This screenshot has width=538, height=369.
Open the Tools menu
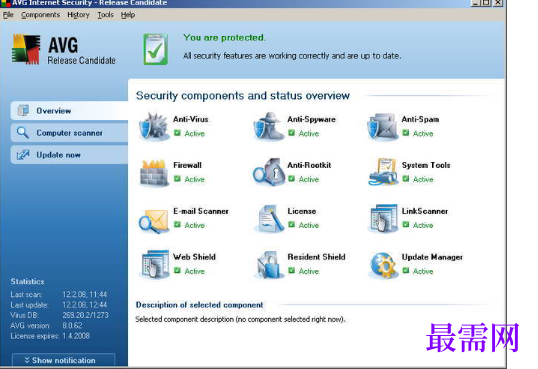(105, 15)
